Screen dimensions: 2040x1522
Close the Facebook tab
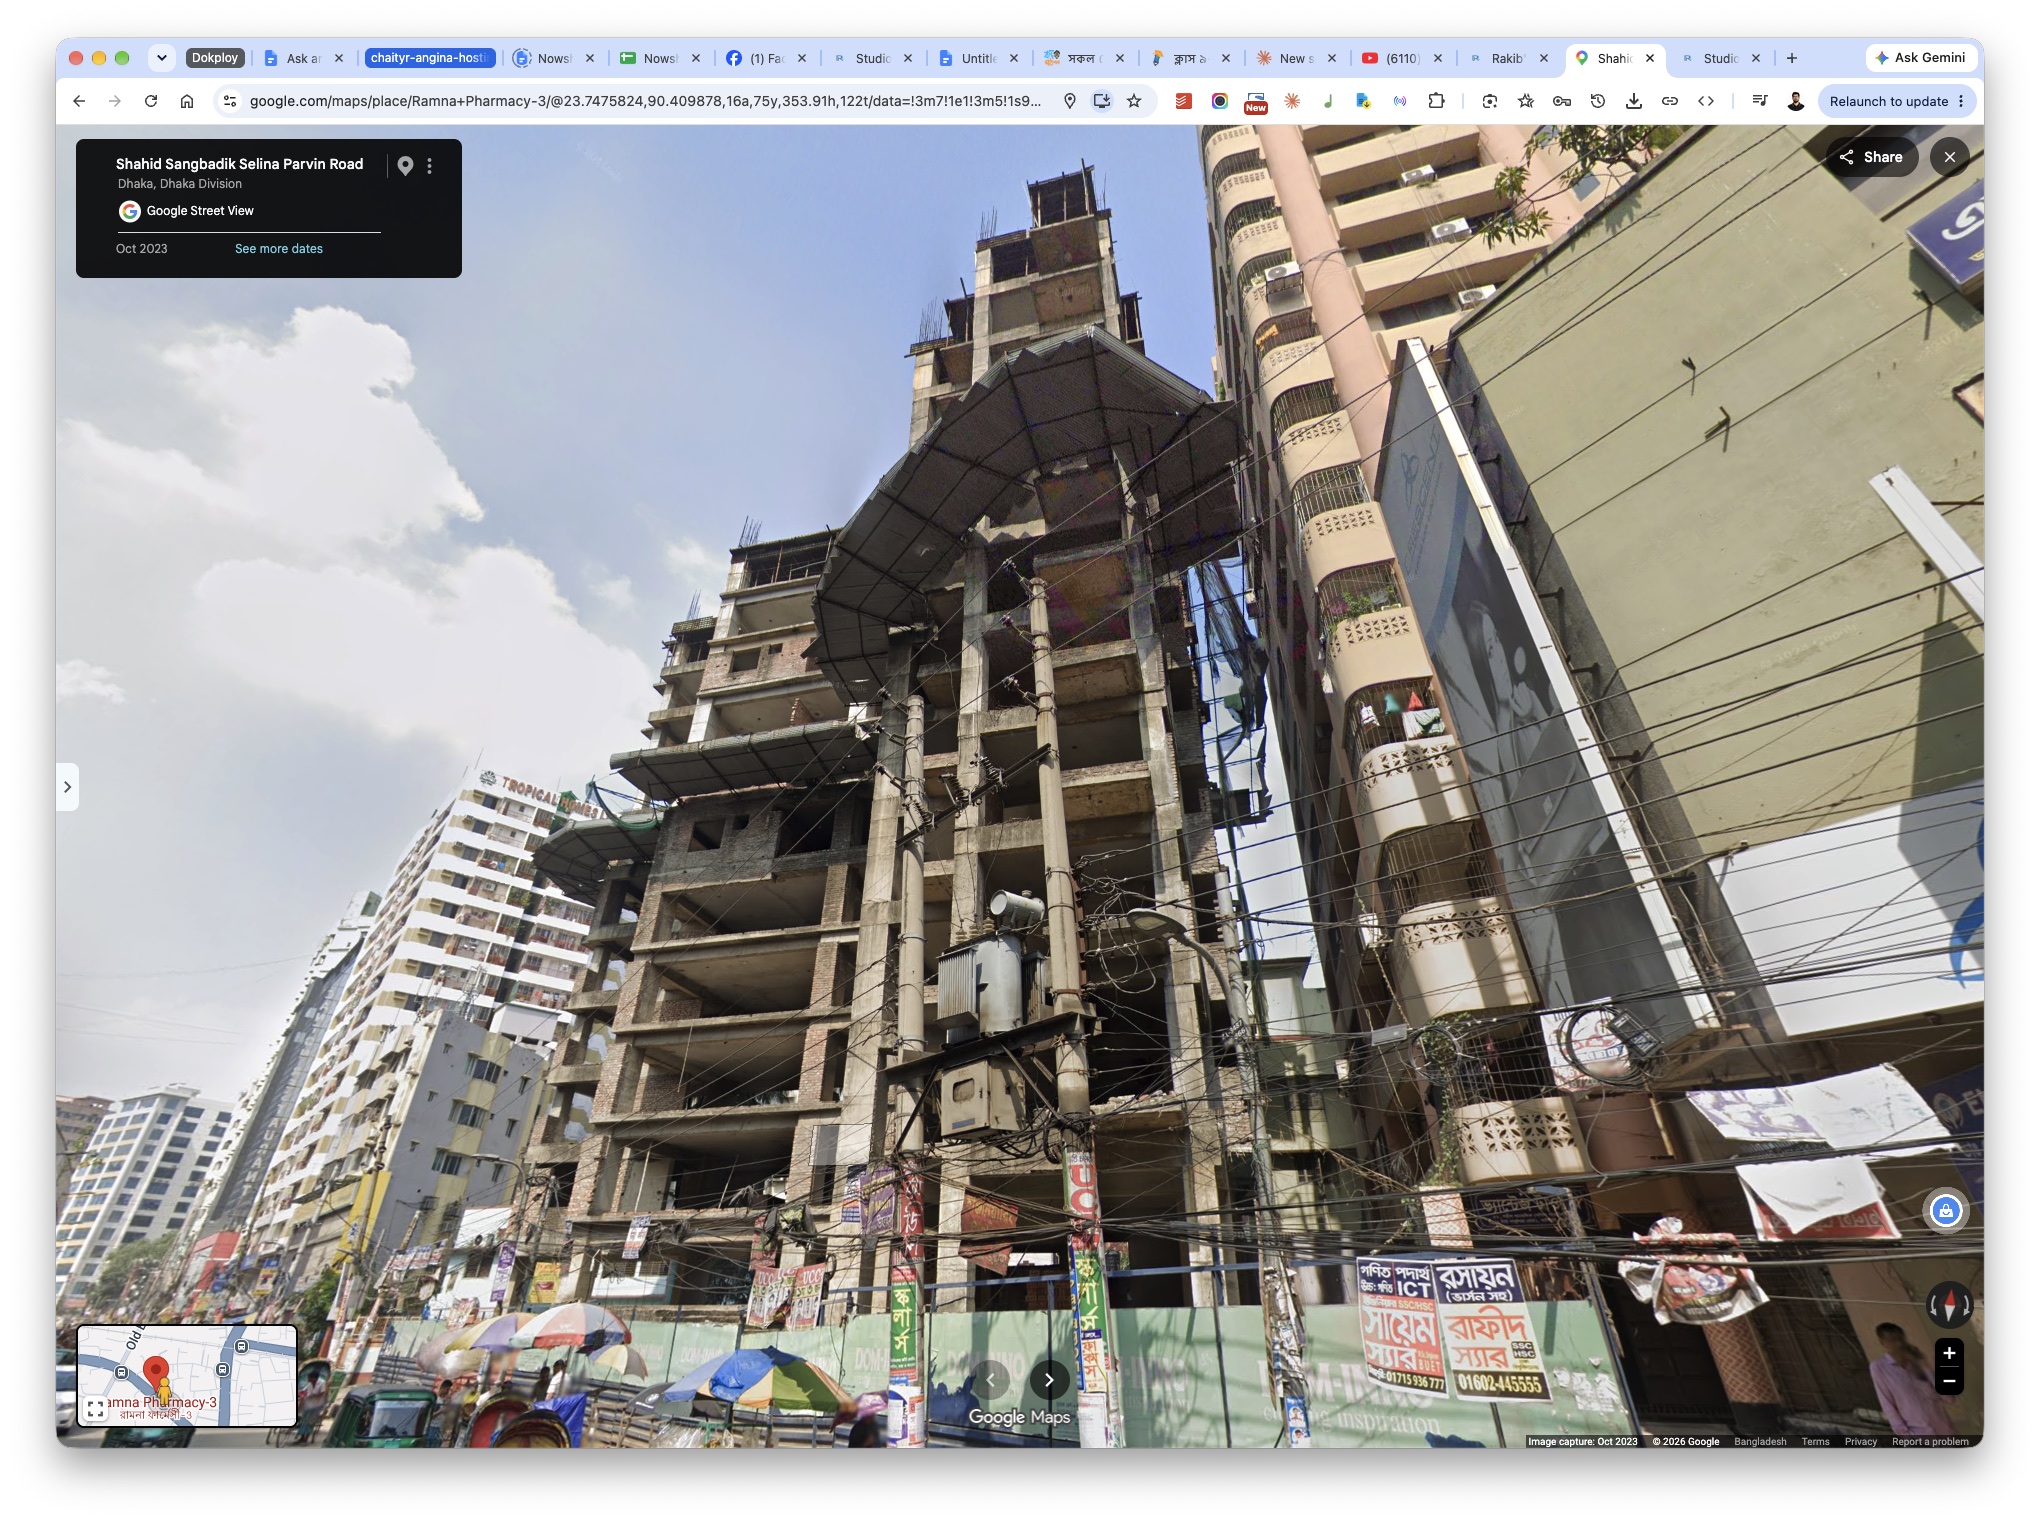802,58
